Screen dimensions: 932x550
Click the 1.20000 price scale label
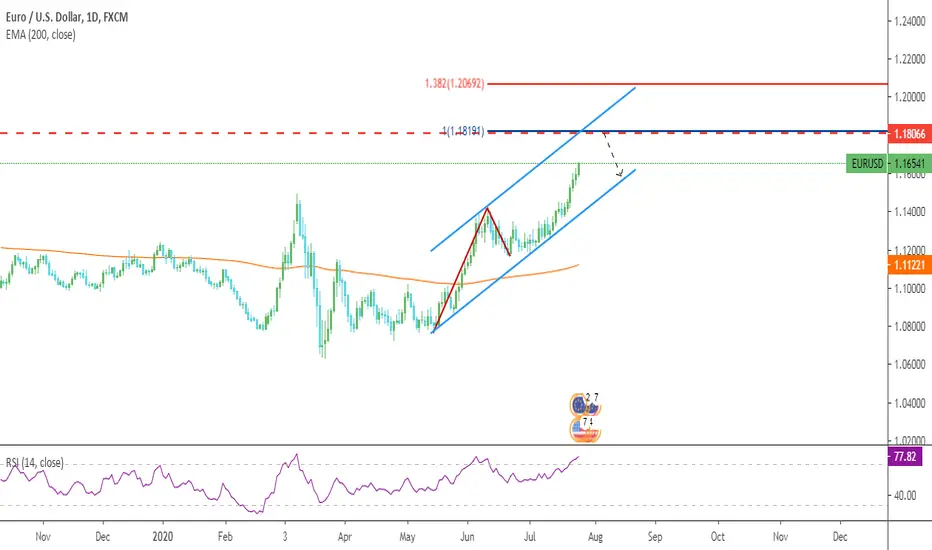tap(910, 97)
